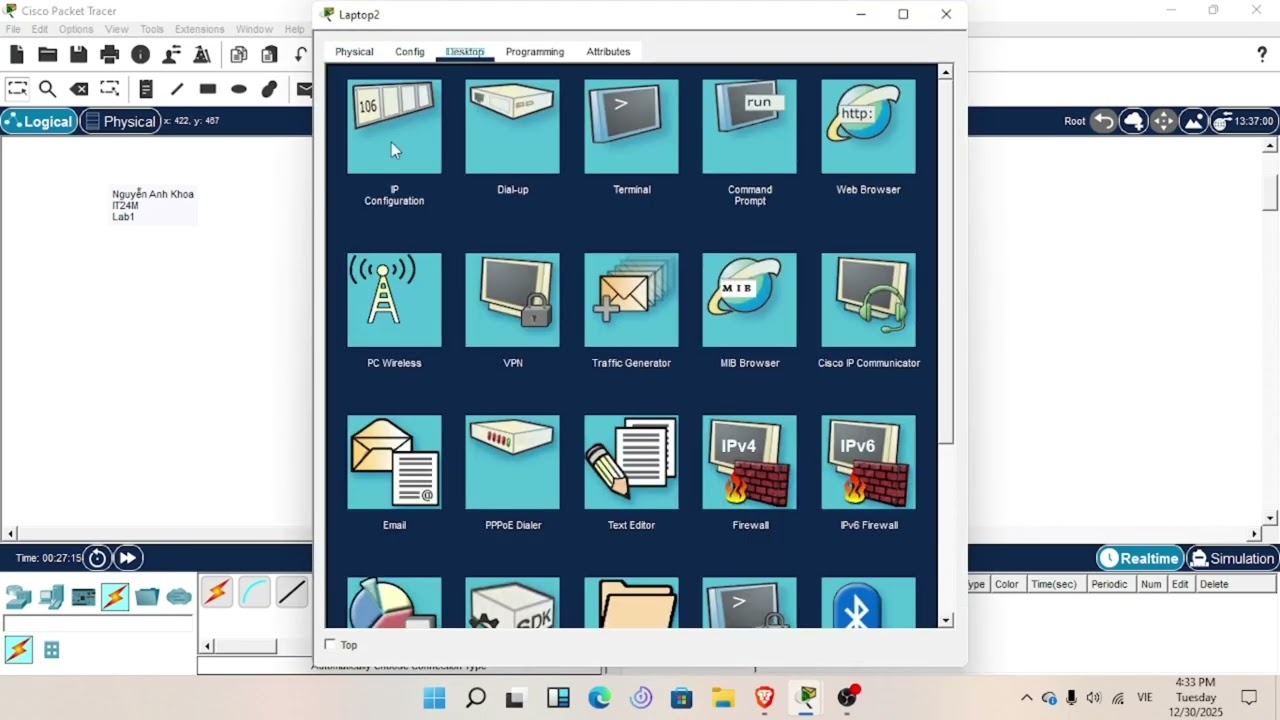Switch to the Programming tab
This screenshot has height=720, width=1280.
point(535,52)
